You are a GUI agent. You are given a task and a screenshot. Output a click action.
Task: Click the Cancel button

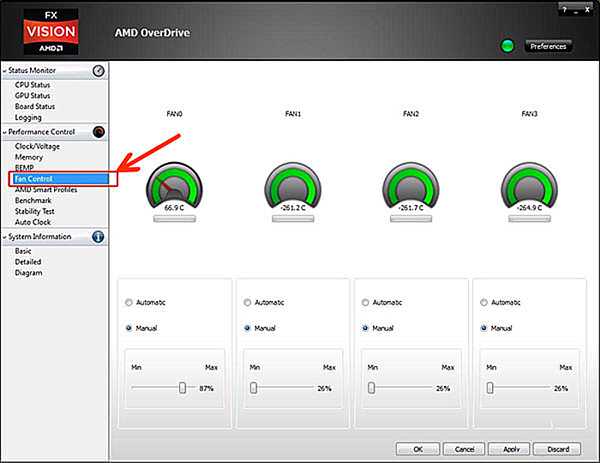tap(464, 449)
